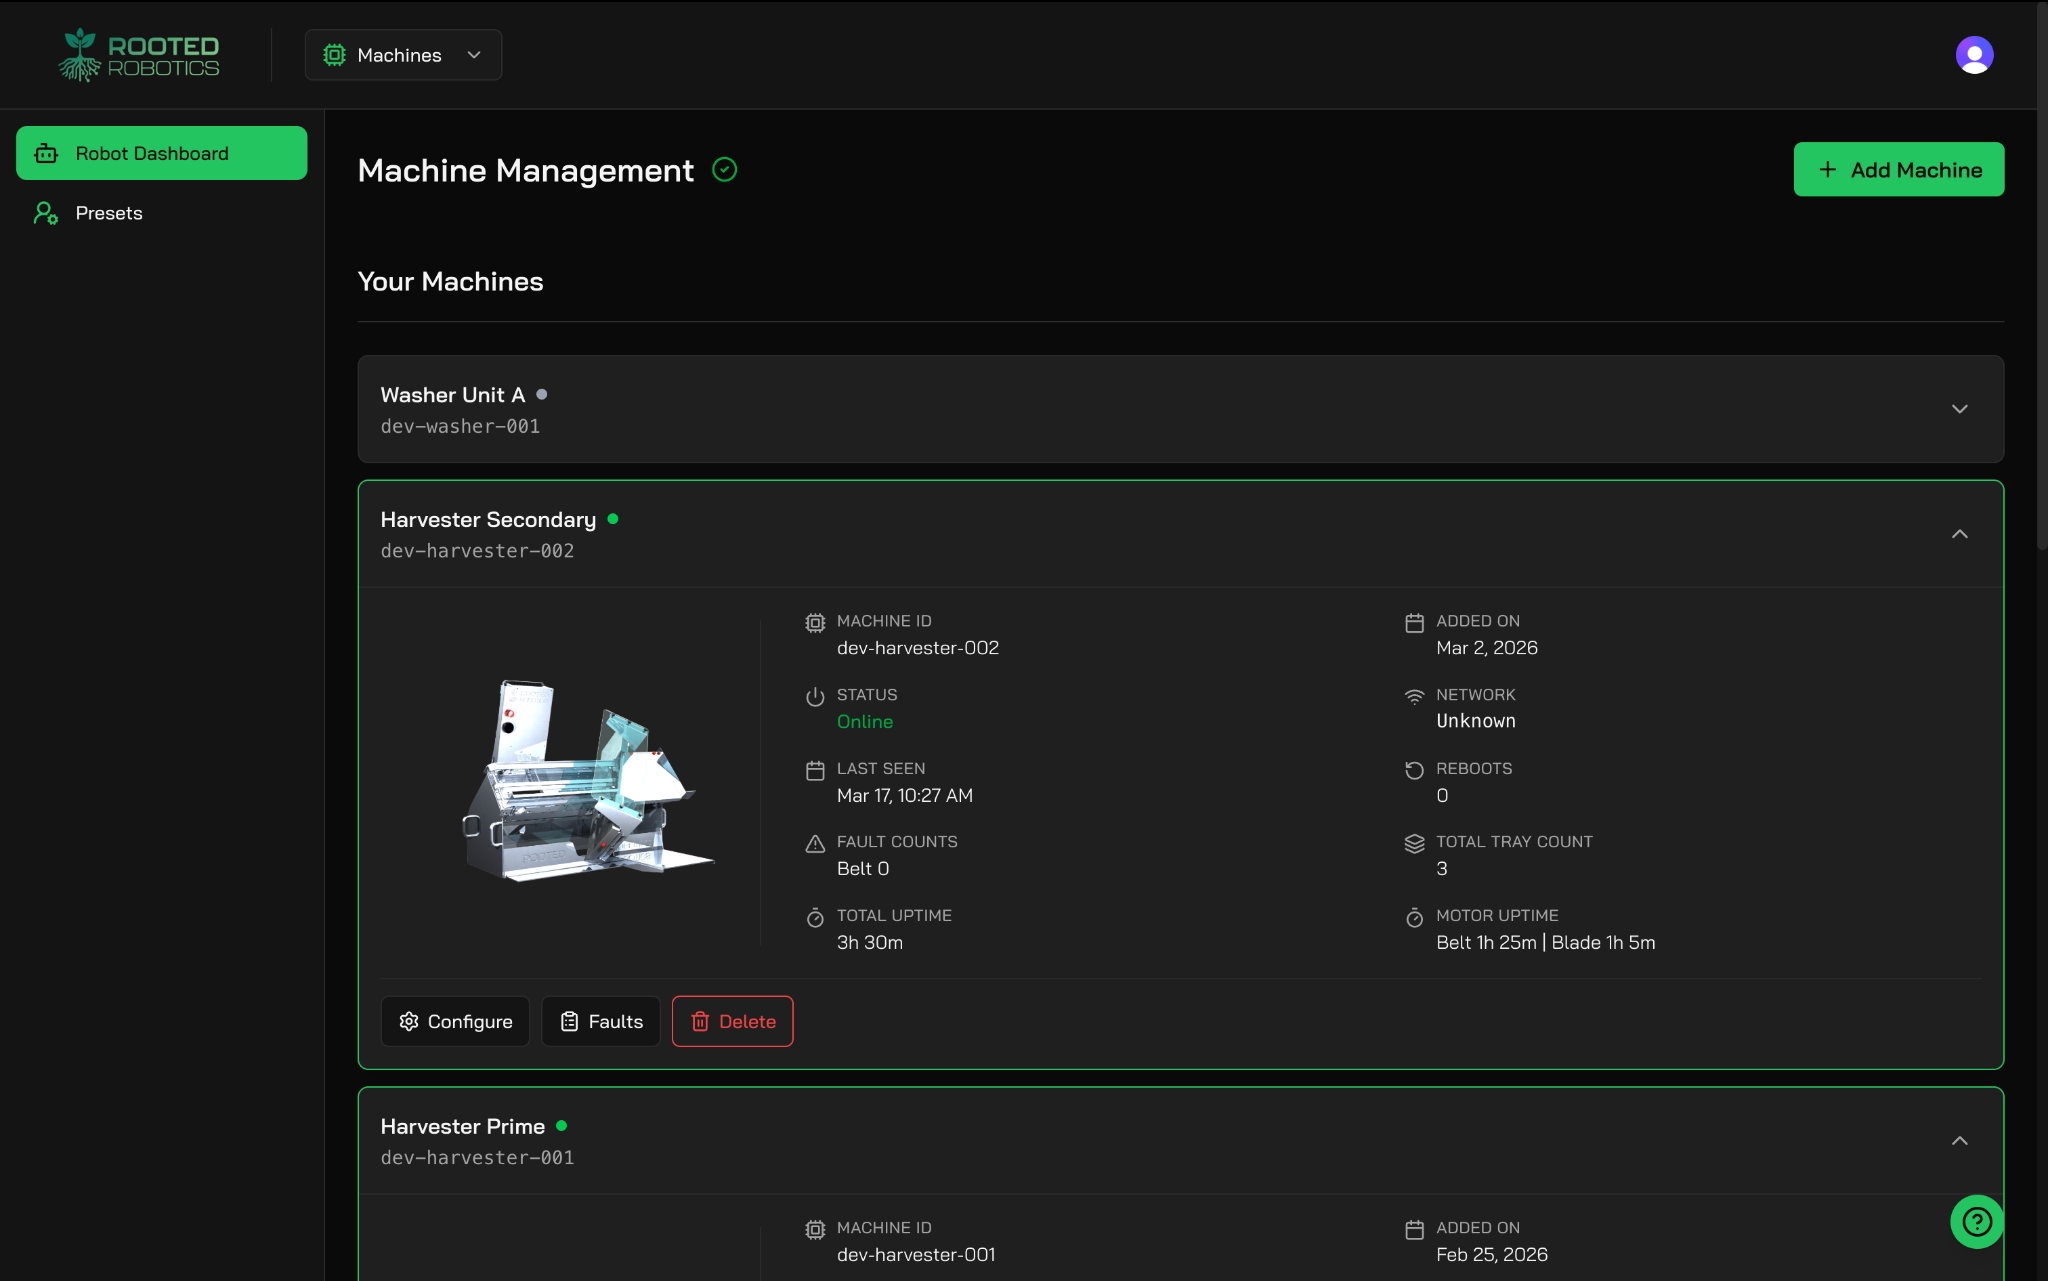Screen dimensions: 2048x1281
Task: Click the red Delete button
Action: tap(732, 1021)
